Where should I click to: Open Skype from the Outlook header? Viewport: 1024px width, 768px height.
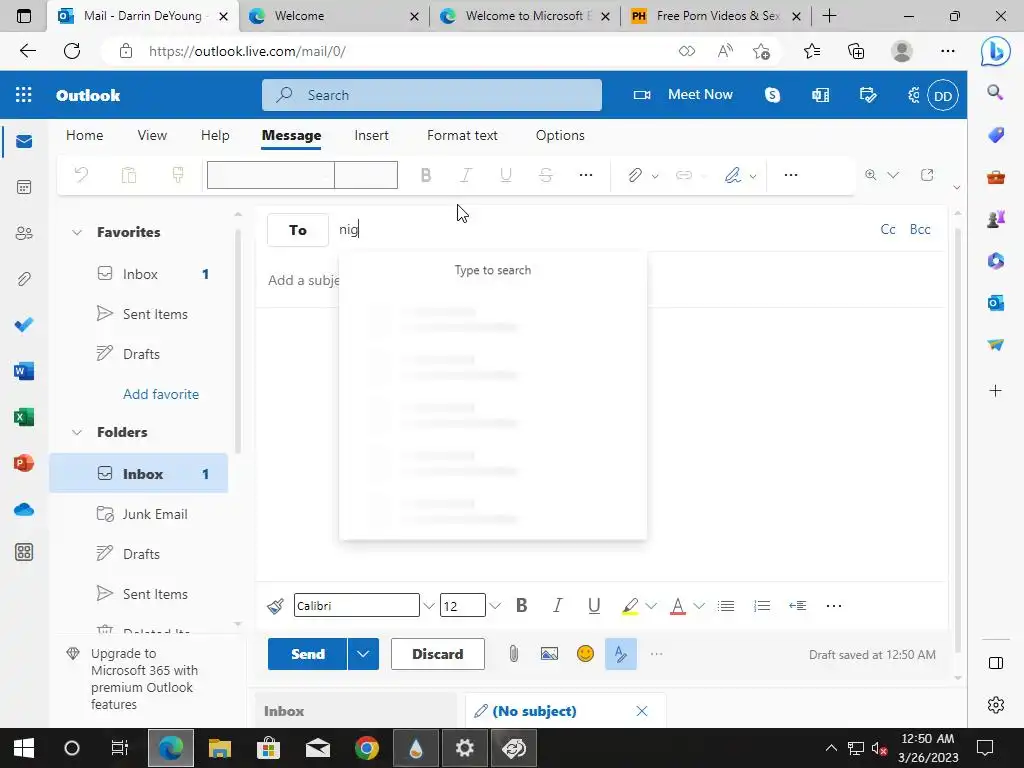point(773,95)
